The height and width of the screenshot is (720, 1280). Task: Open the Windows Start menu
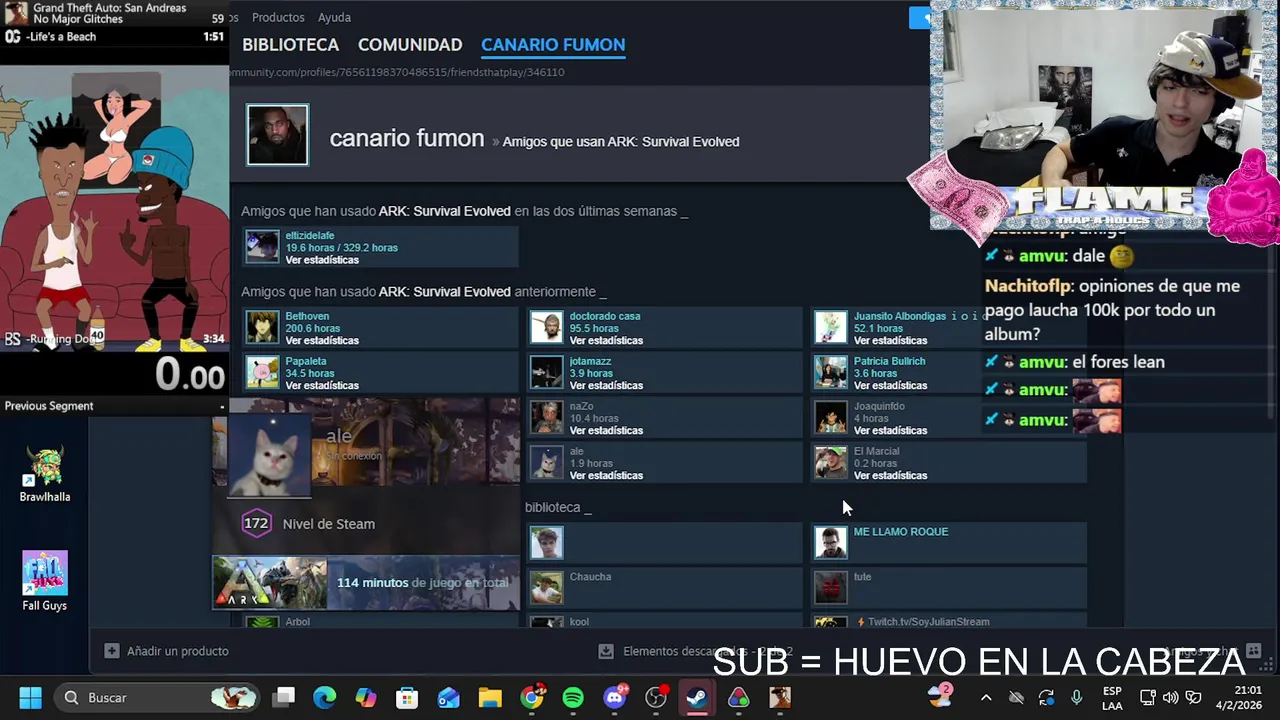[30, 697]
